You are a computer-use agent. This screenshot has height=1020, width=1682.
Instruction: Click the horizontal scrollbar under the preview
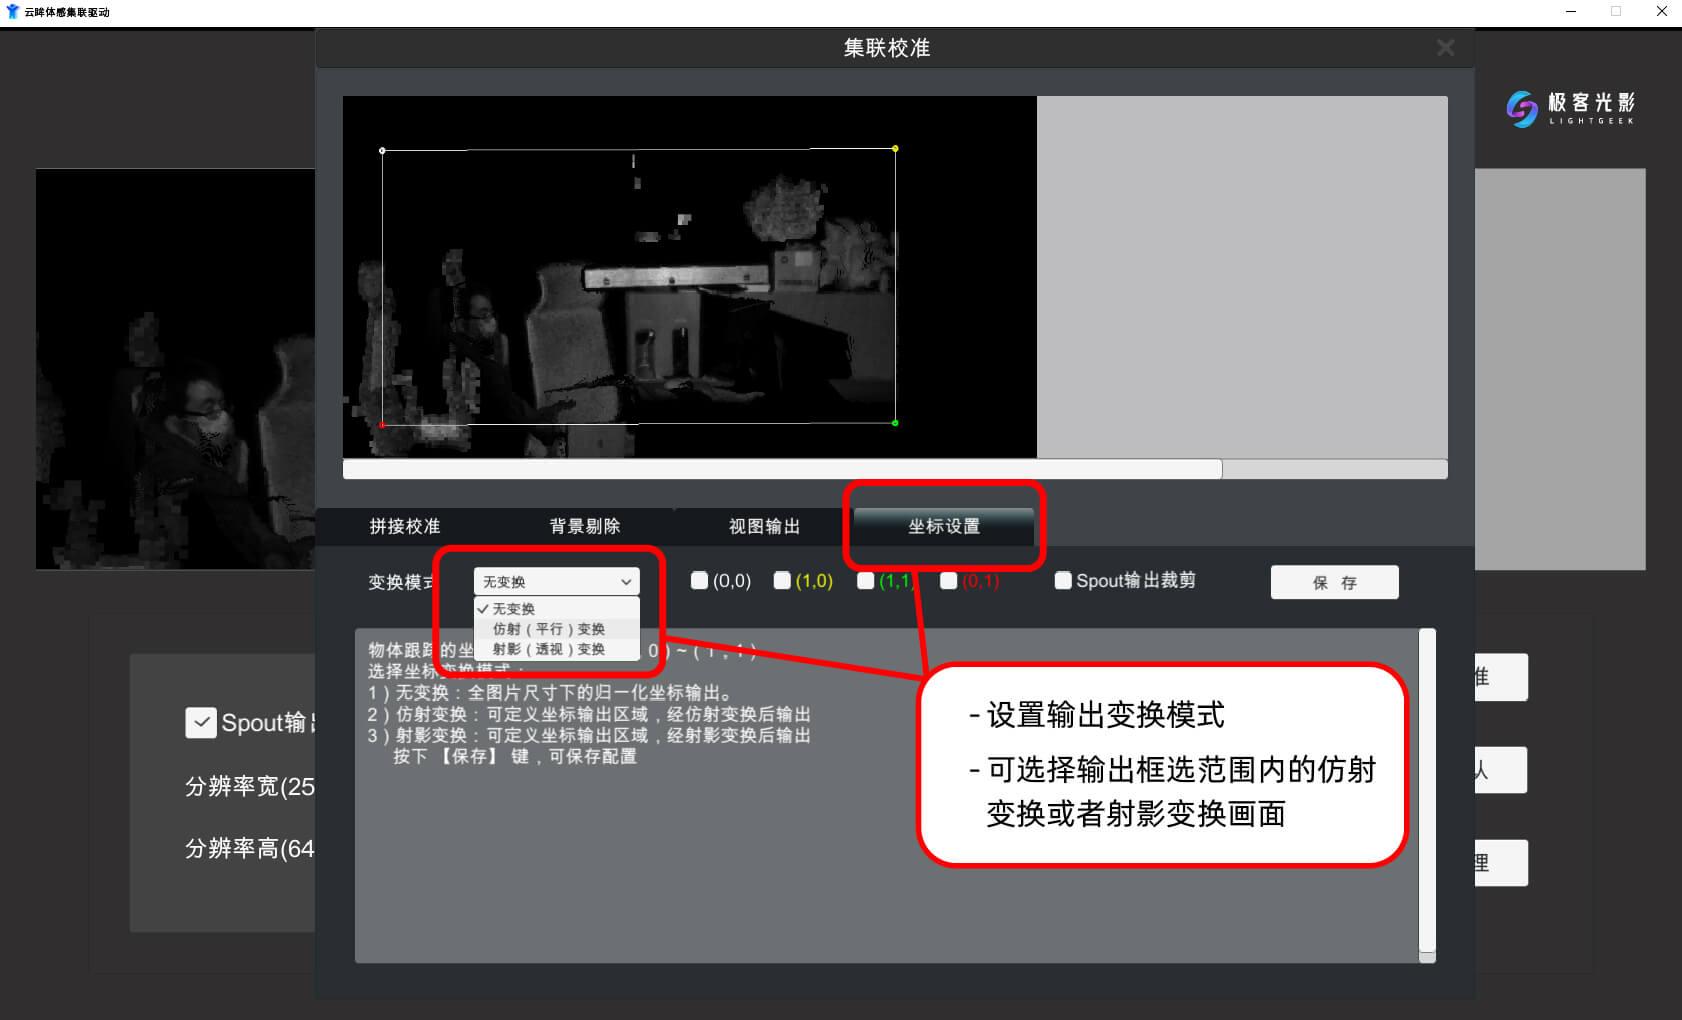782,469
